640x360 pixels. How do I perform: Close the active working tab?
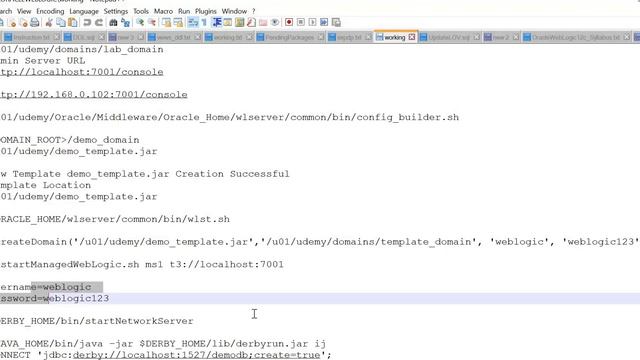[x=411, y=37]
